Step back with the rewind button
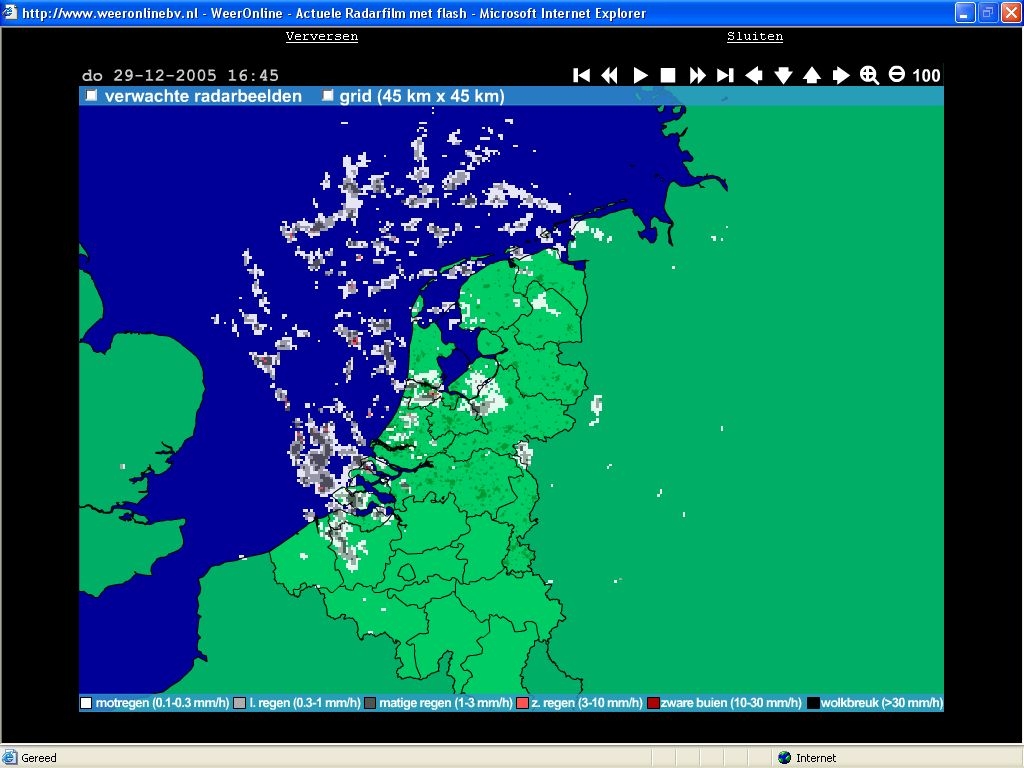The height and width of the screenshot is (768, 1024). click(609, 75)
